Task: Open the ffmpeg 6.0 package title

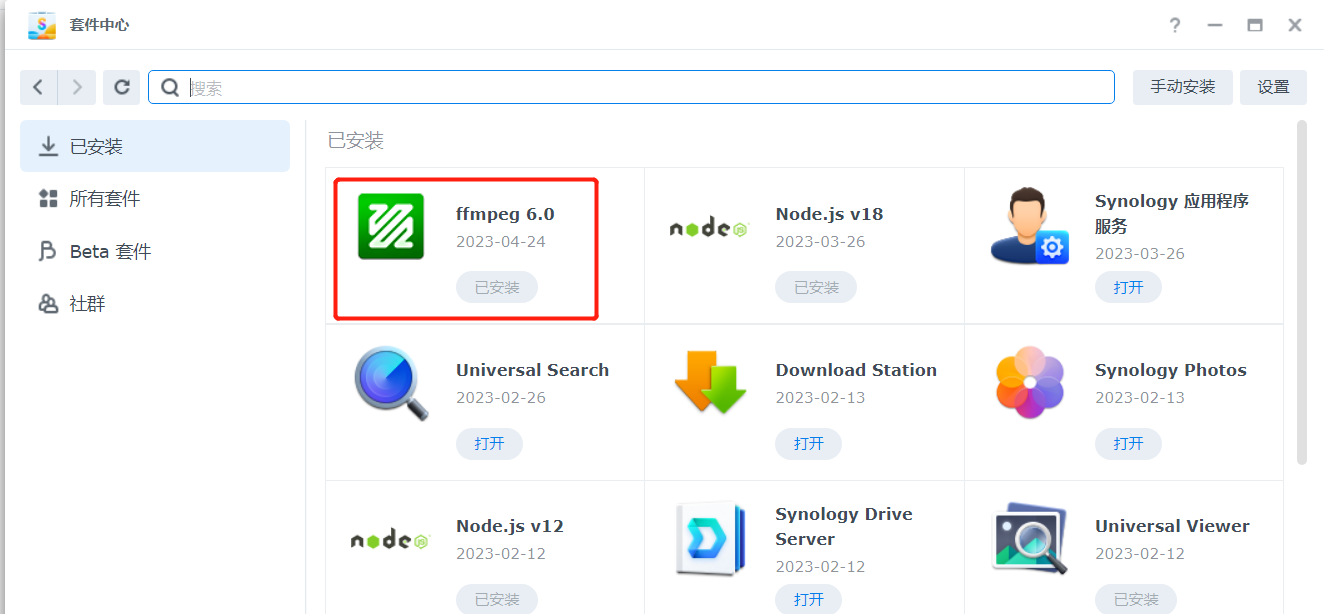Action: 505,214
